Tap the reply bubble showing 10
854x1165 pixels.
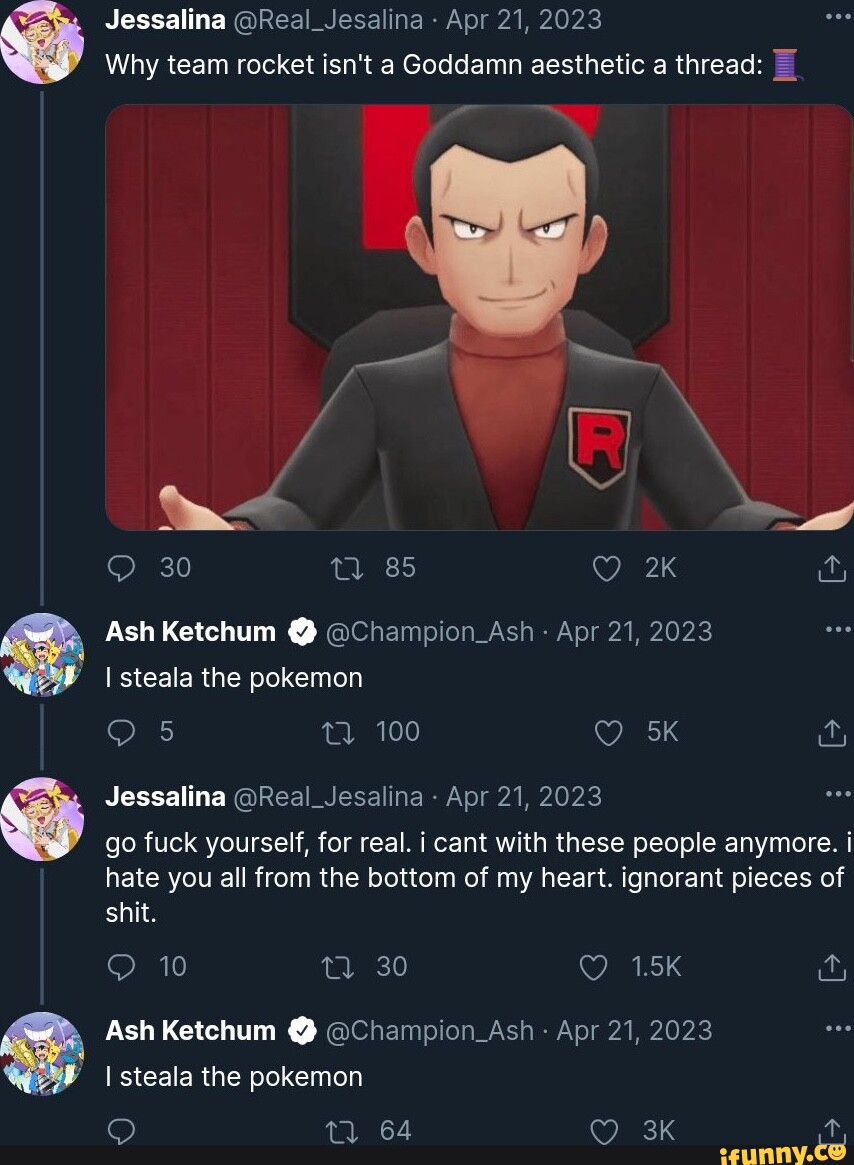pyautogui.click(x=121, y=967)
